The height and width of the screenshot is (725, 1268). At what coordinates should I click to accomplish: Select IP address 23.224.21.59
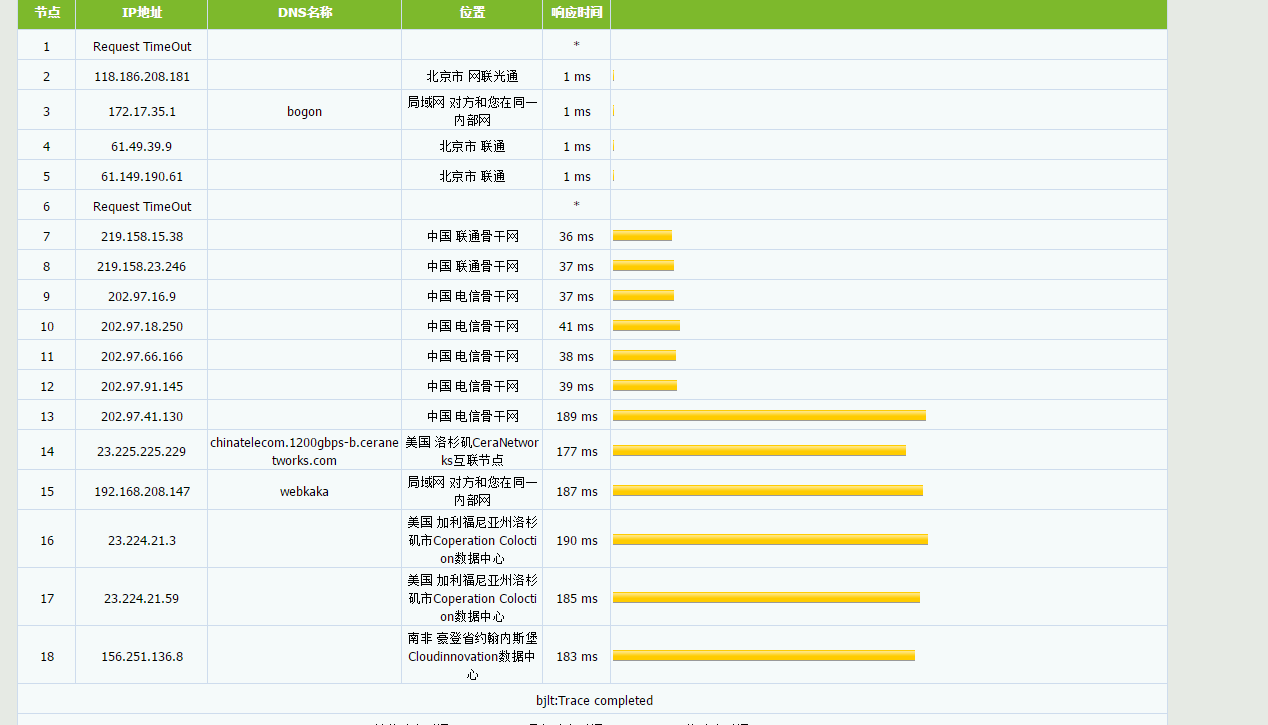pyautogui.click(x=142, y=599)
